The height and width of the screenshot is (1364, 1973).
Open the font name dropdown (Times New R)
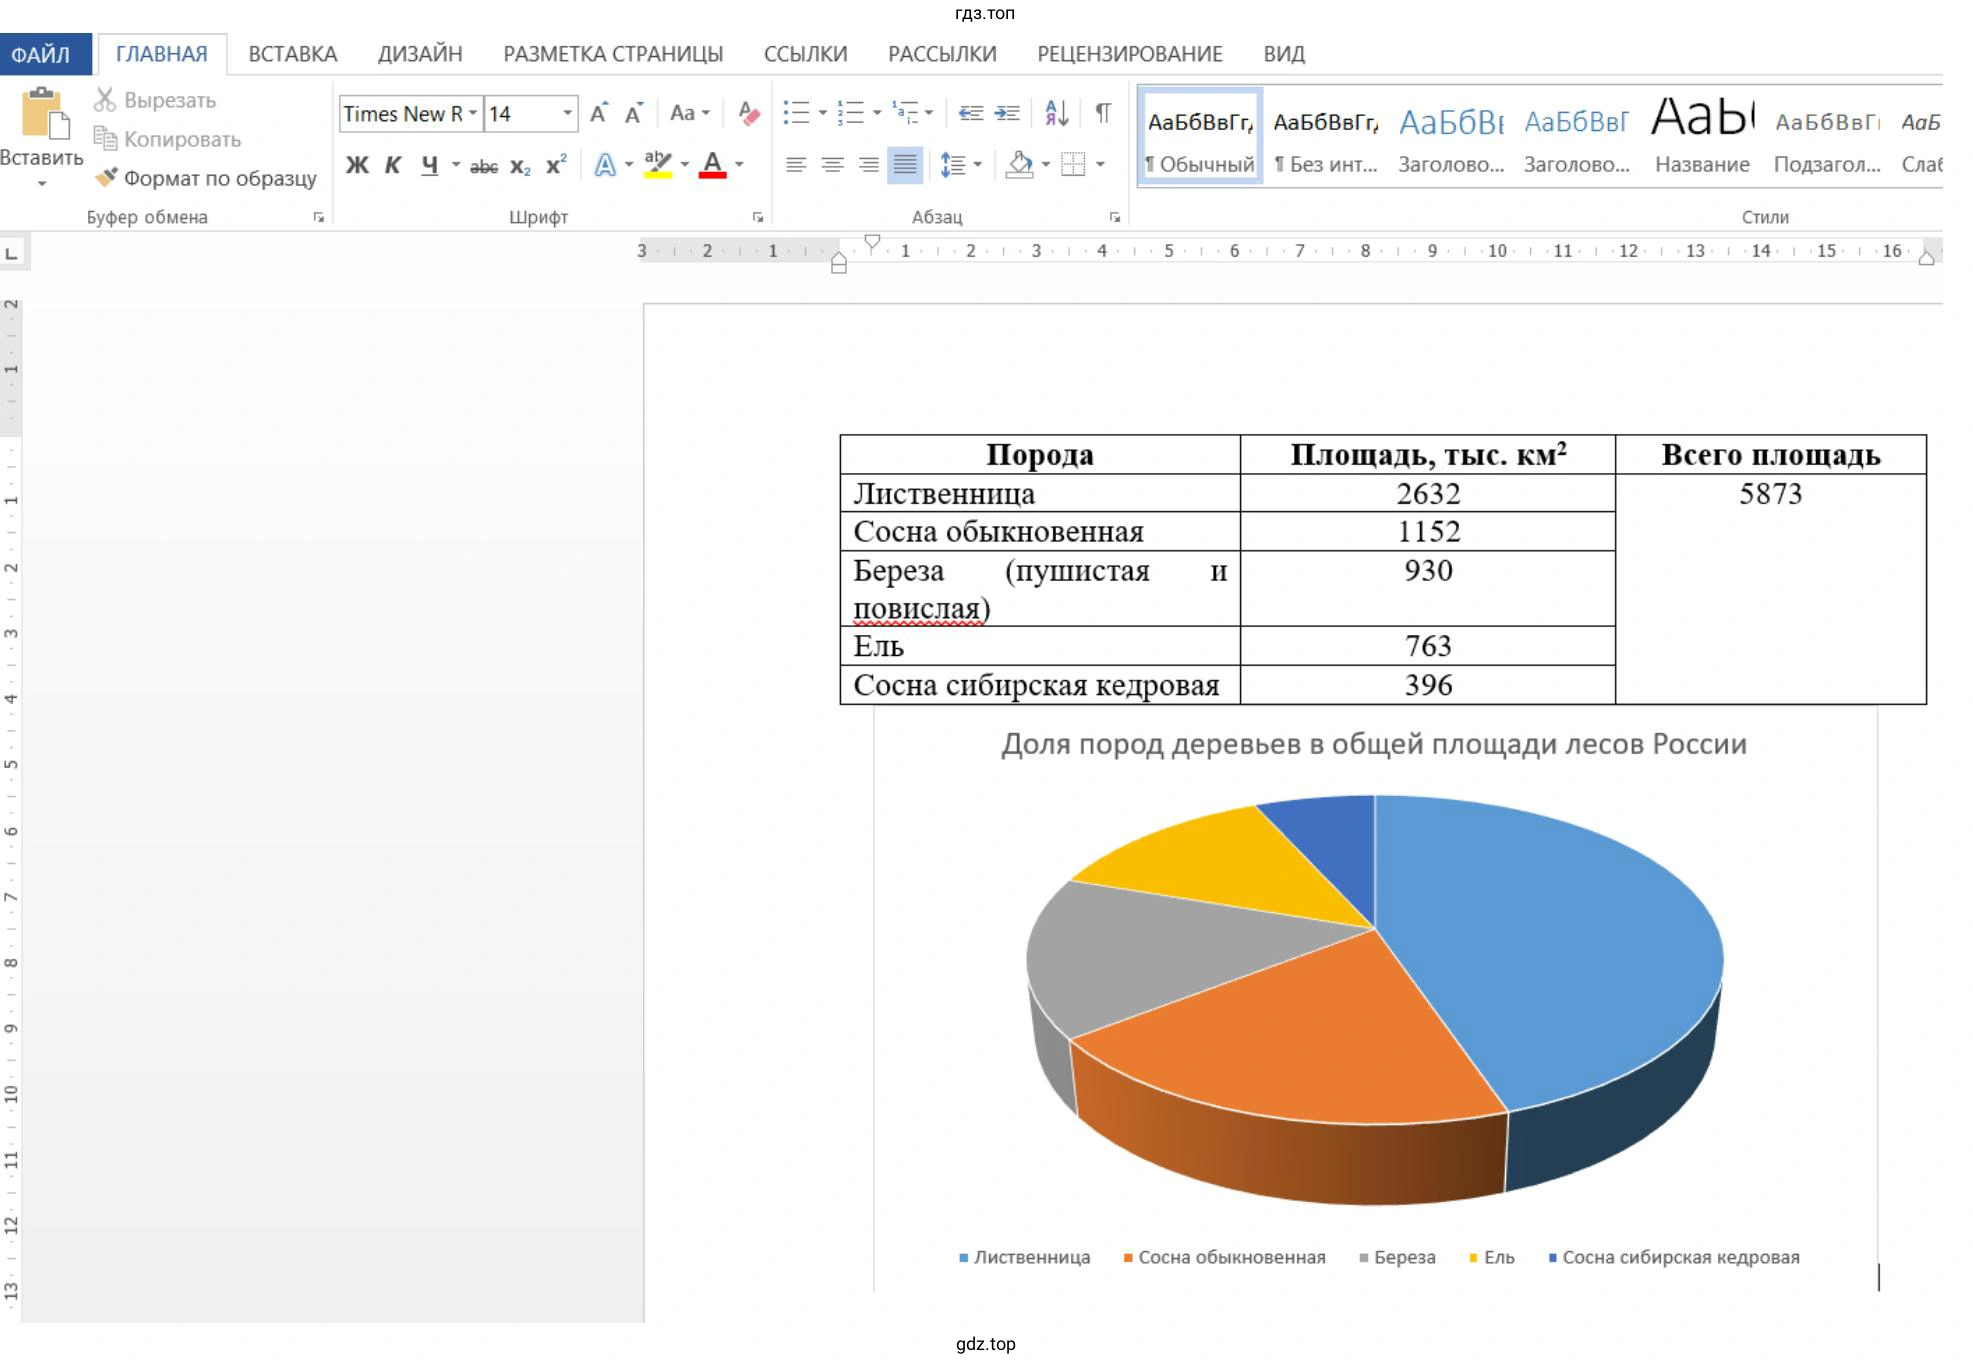pyautogui.click(x=473, y=113)
